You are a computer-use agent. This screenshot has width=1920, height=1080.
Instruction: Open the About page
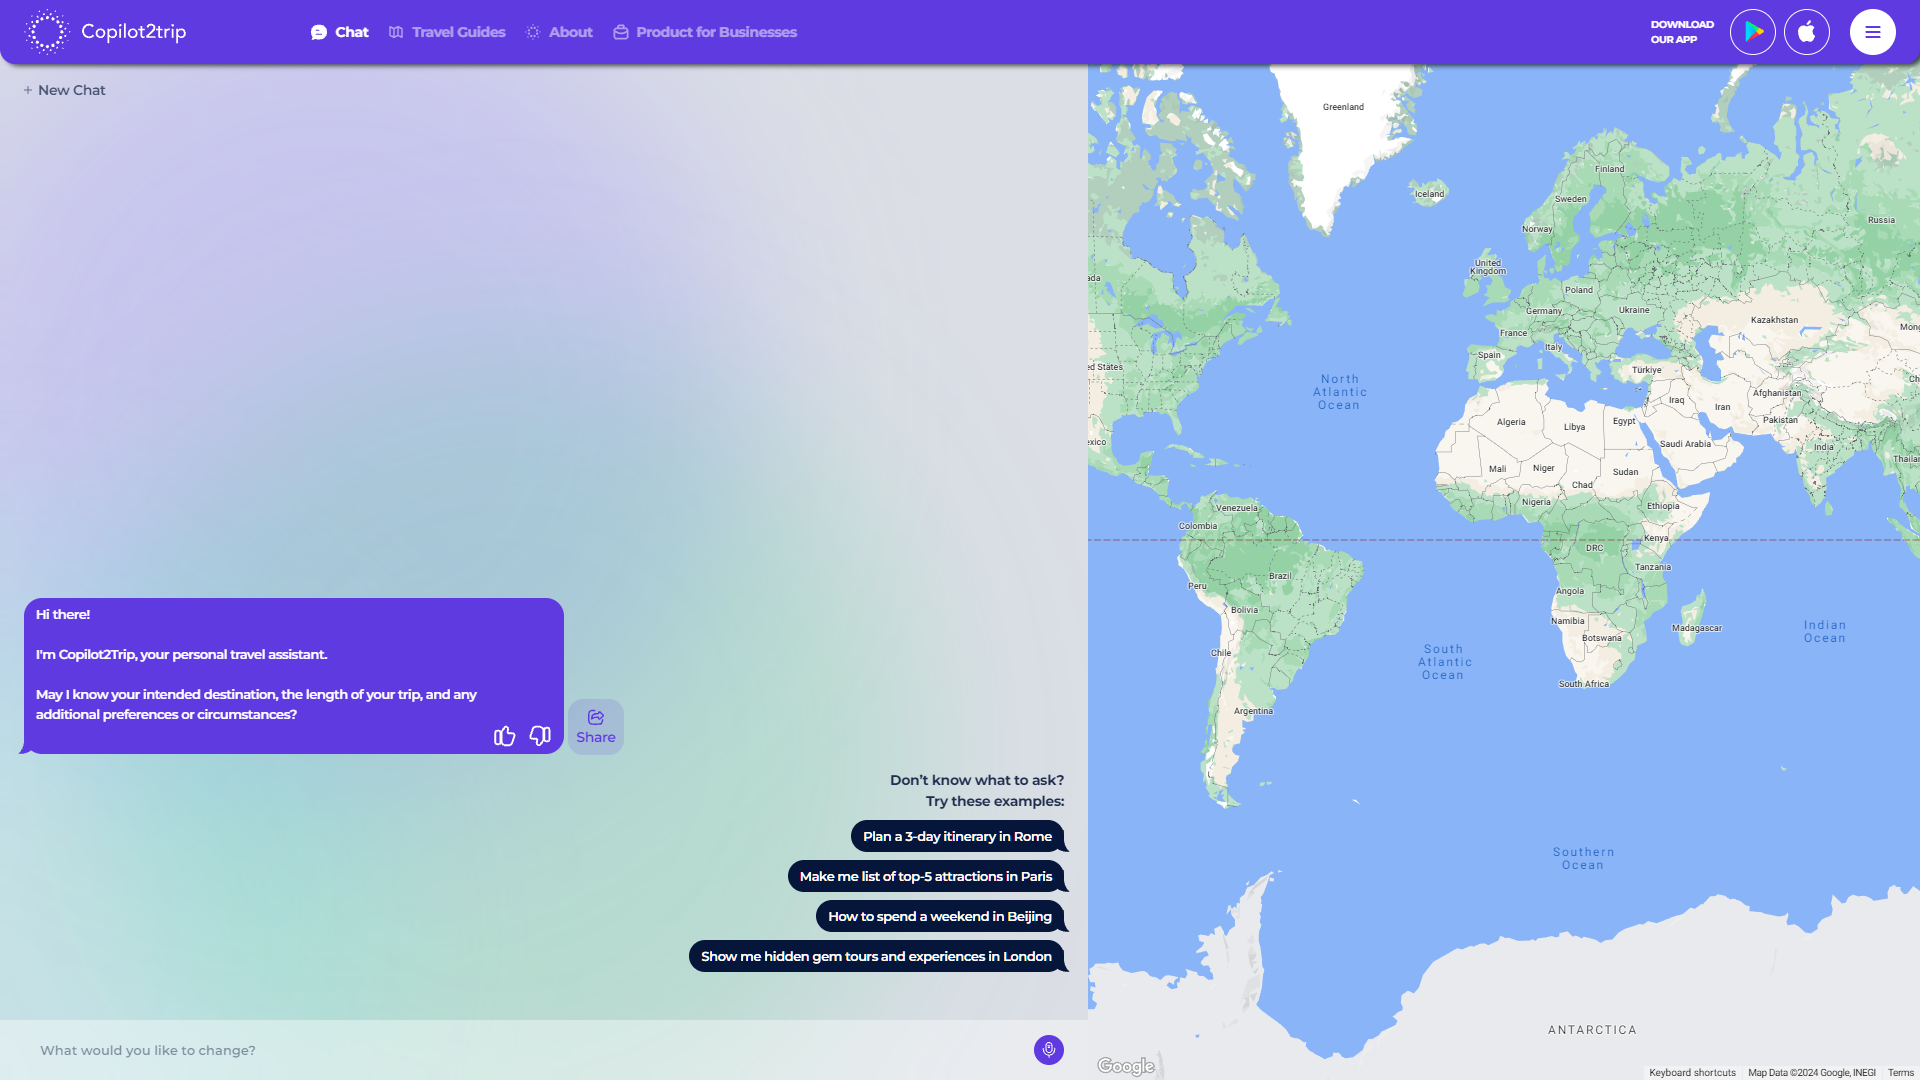pos(558,31)
